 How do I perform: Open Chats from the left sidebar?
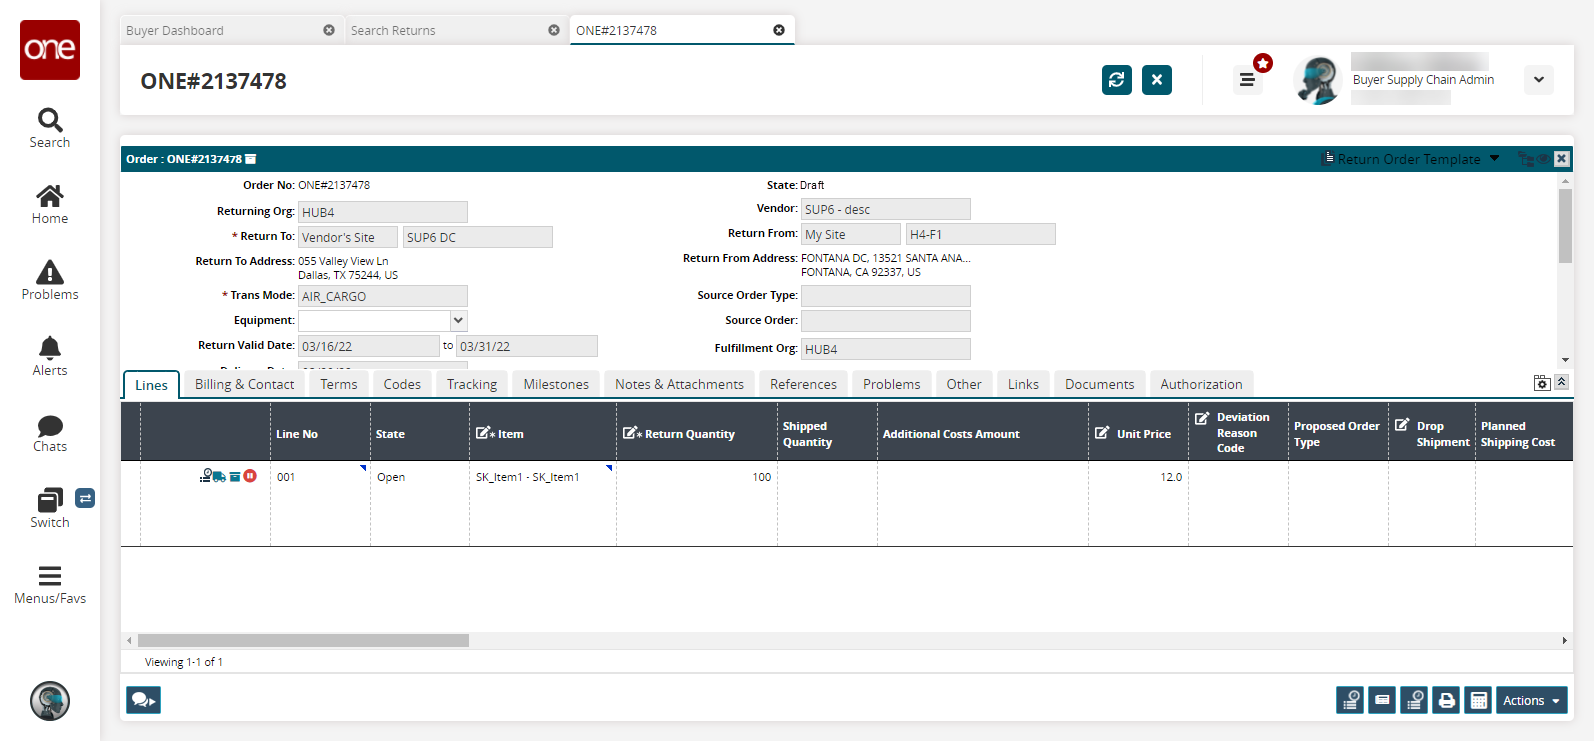coord(50,432)
